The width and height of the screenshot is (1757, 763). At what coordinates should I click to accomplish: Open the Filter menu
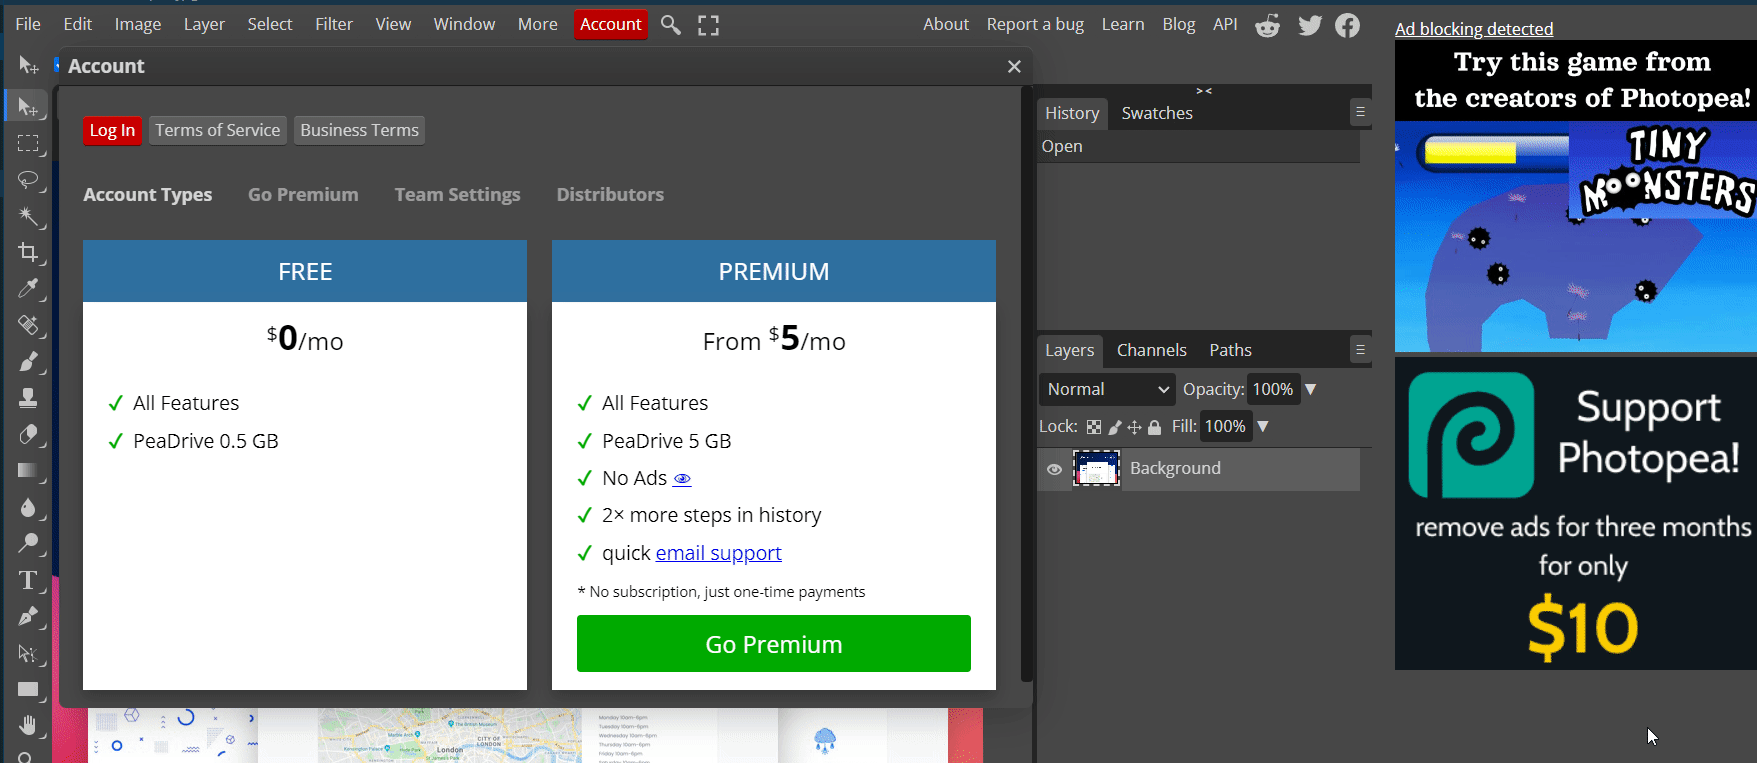click(334, 24)
